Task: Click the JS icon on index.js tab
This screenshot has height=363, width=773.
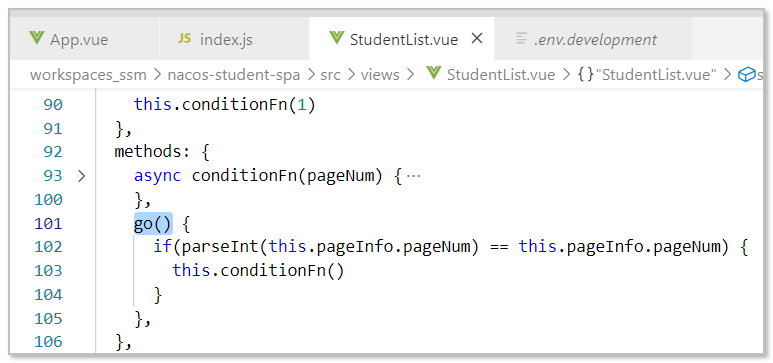Action: [x=185, y=38]
